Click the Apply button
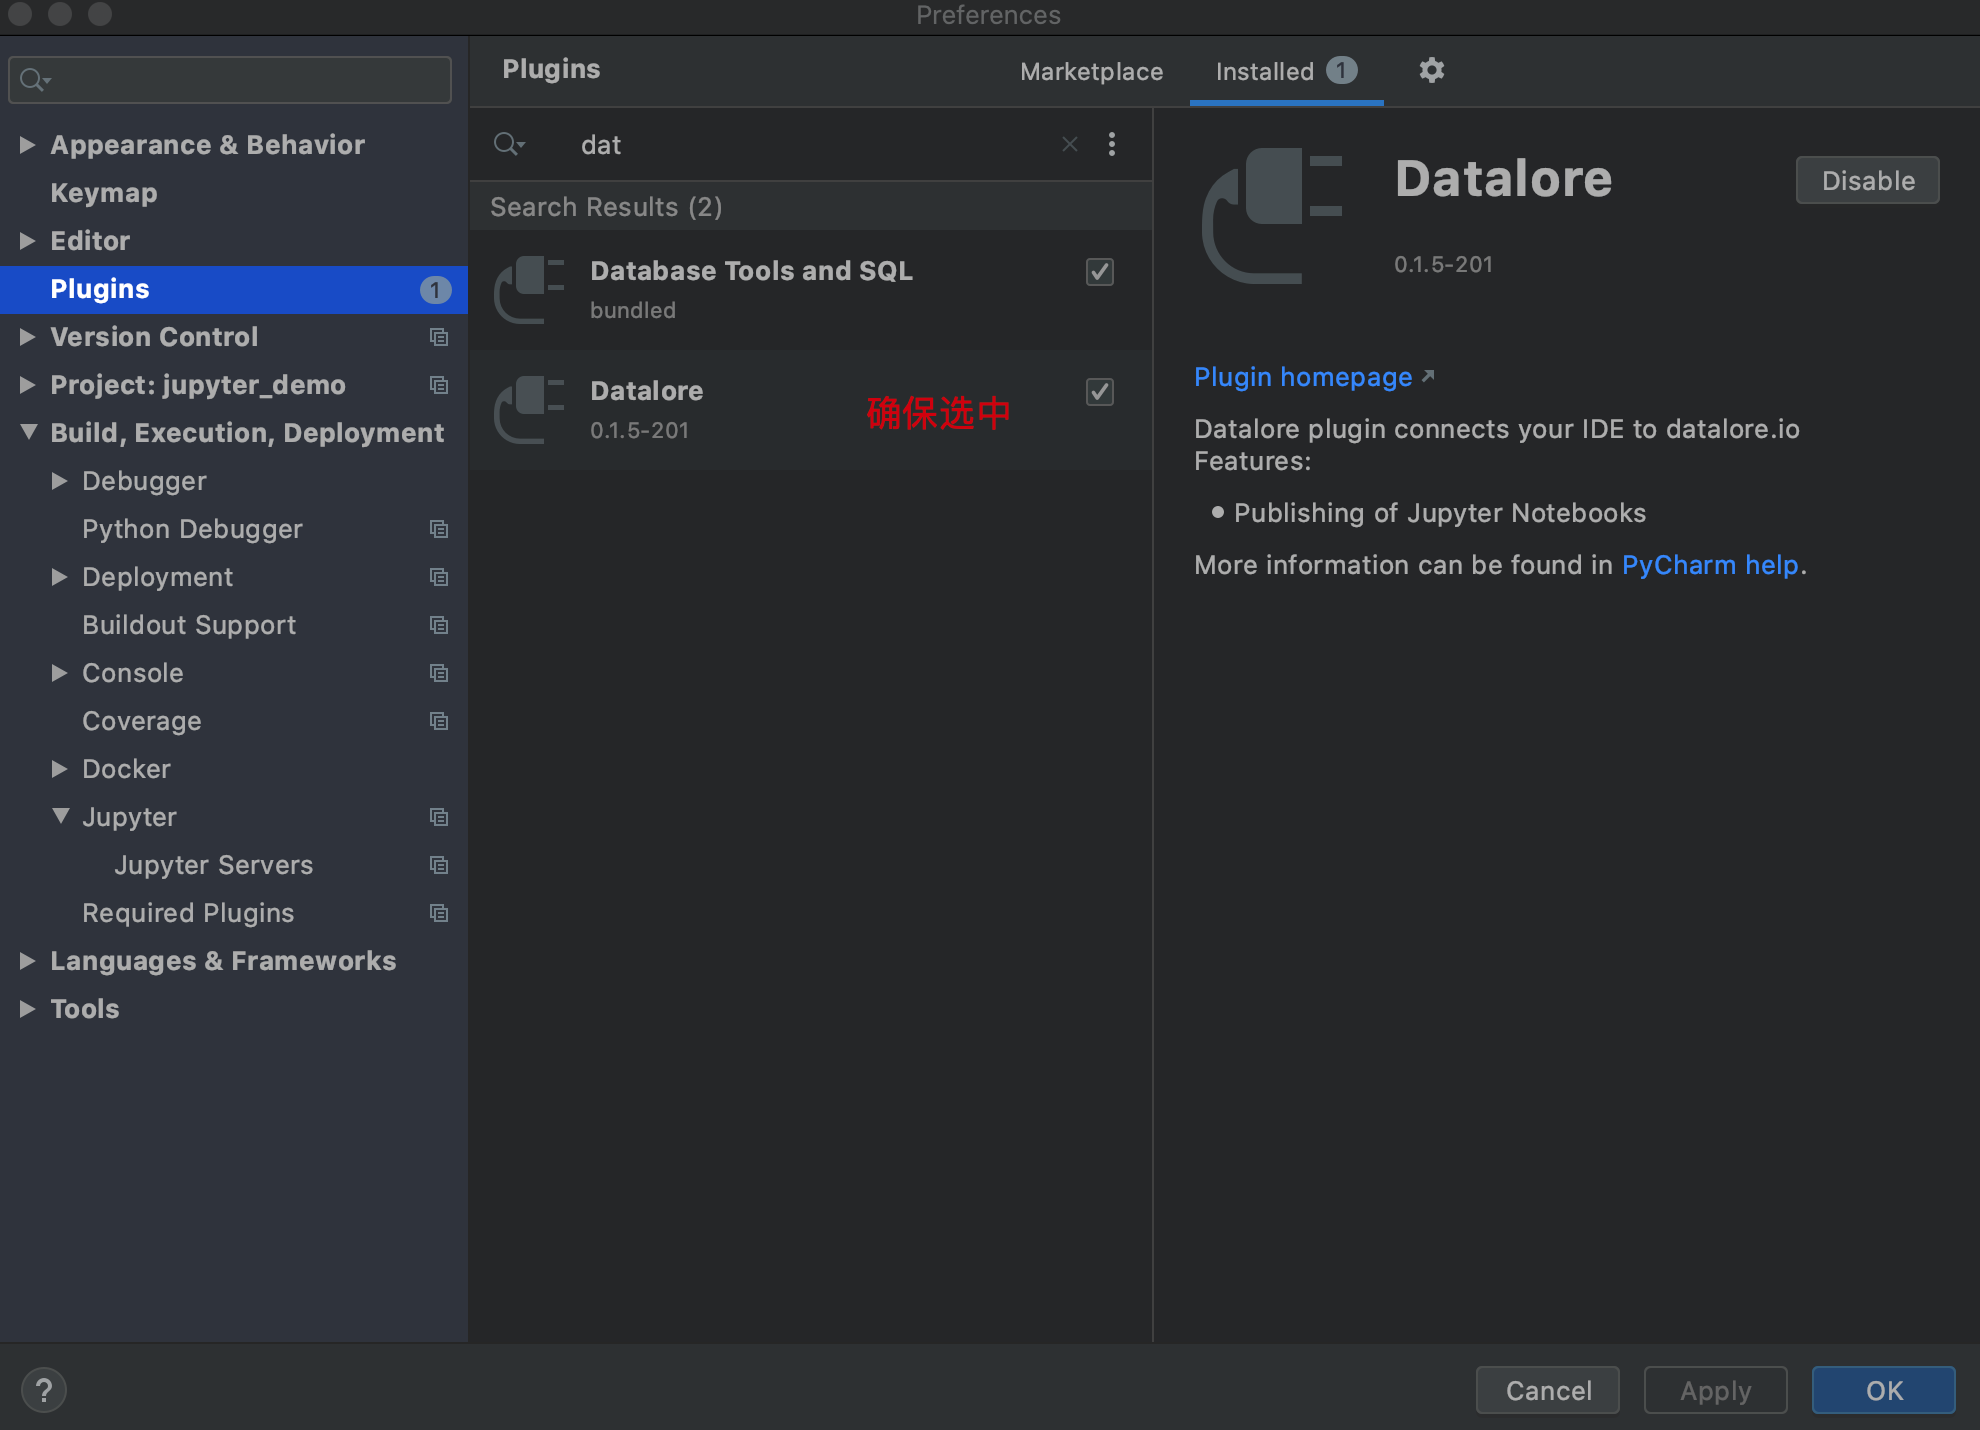 coord(1716,1390)
